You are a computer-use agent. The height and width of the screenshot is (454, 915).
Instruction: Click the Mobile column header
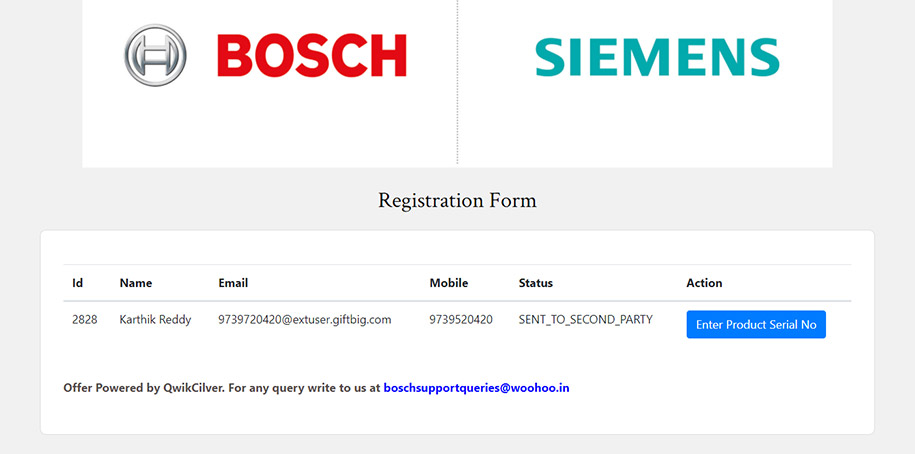(448, 283)
